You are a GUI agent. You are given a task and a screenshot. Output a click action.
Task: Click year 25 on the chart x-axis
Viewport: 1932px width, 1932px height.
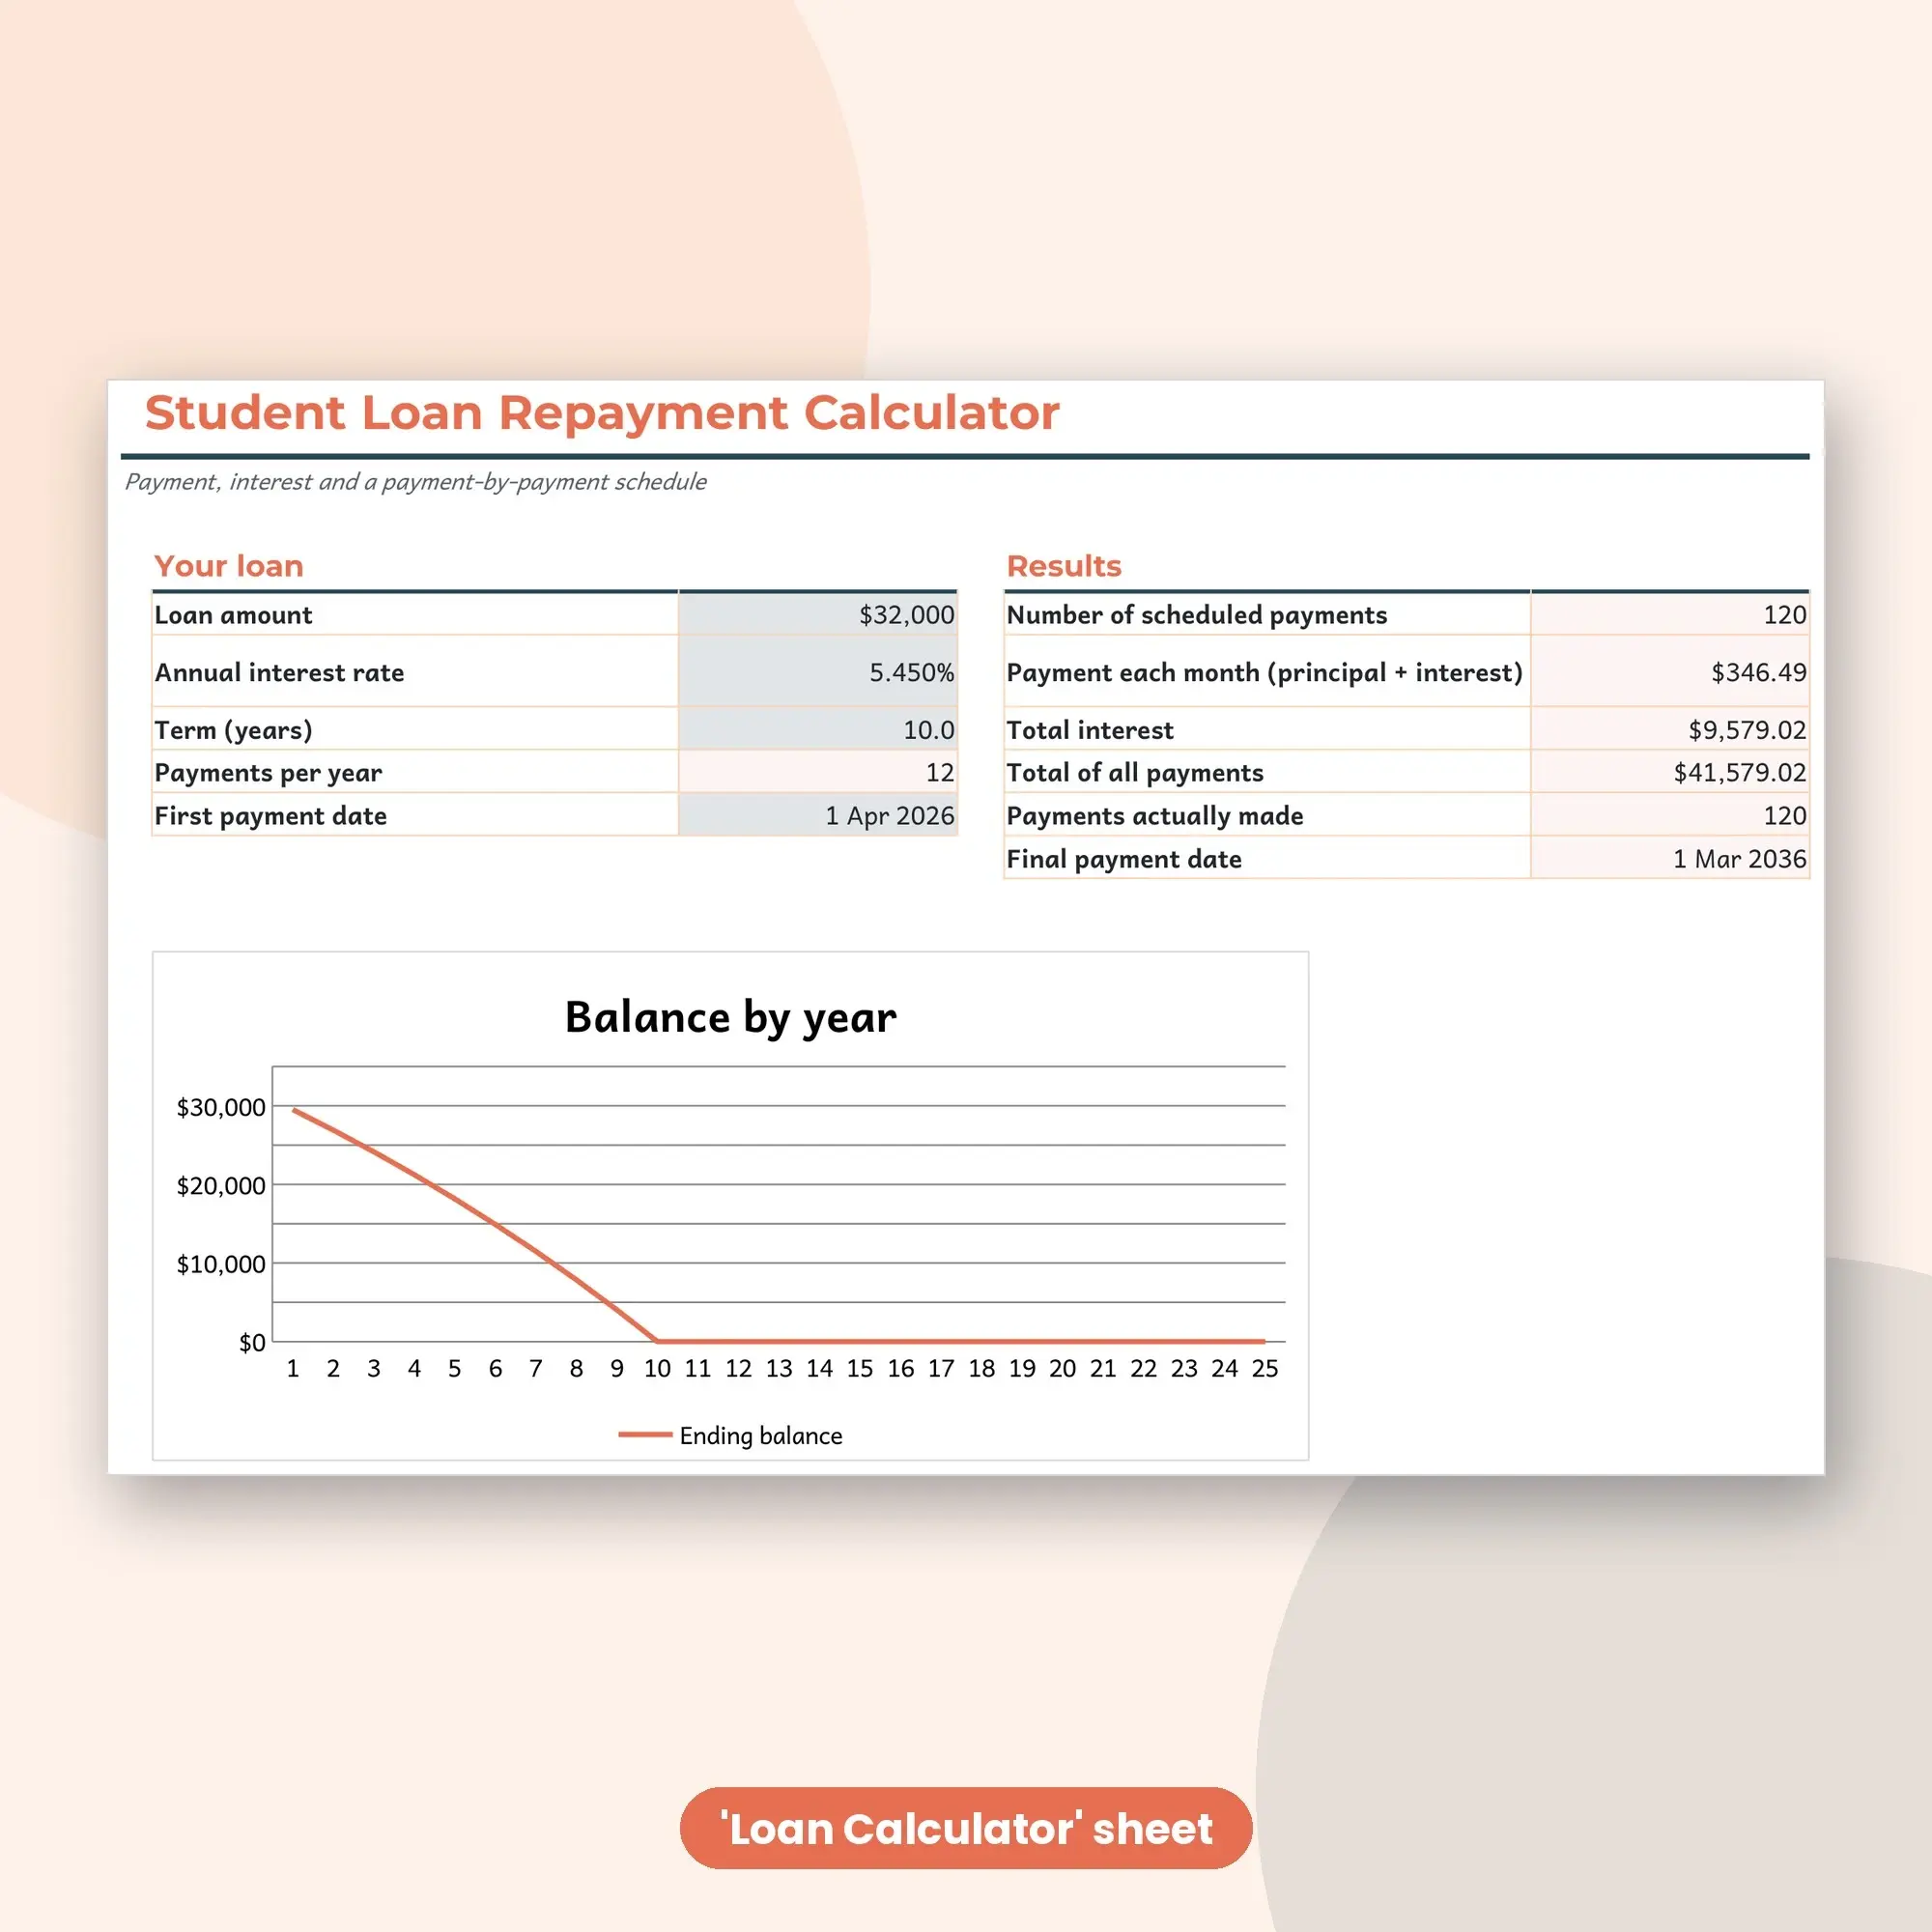point(1265,1368)
